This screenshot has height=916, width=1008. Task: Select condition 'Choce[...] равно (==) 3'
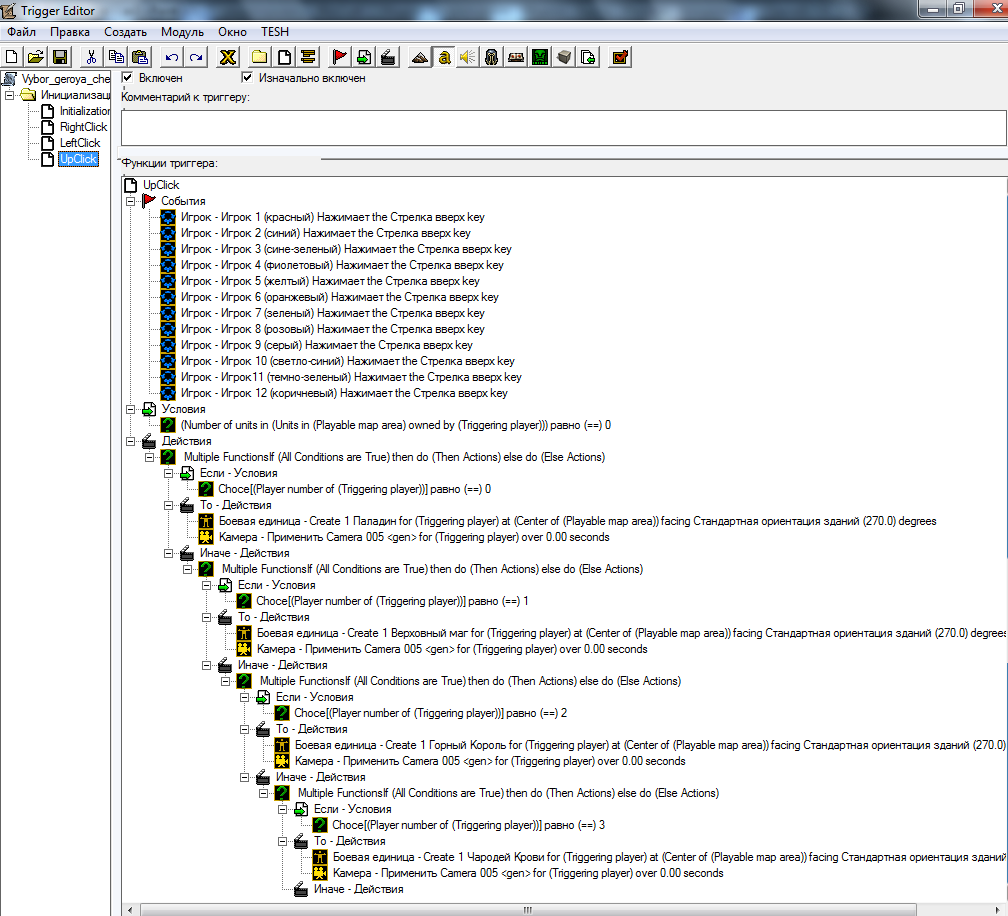pyautogui.click(x=468, y=825)
